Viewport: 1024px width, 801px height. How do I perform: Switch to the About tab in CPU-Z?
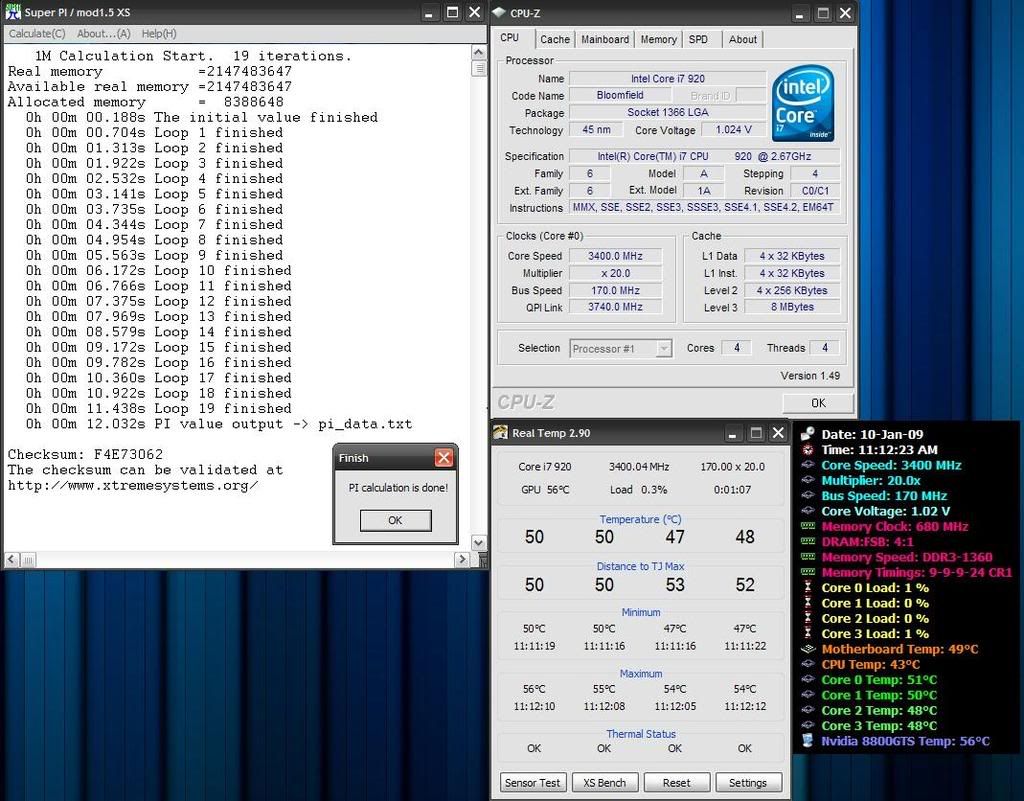743,39
